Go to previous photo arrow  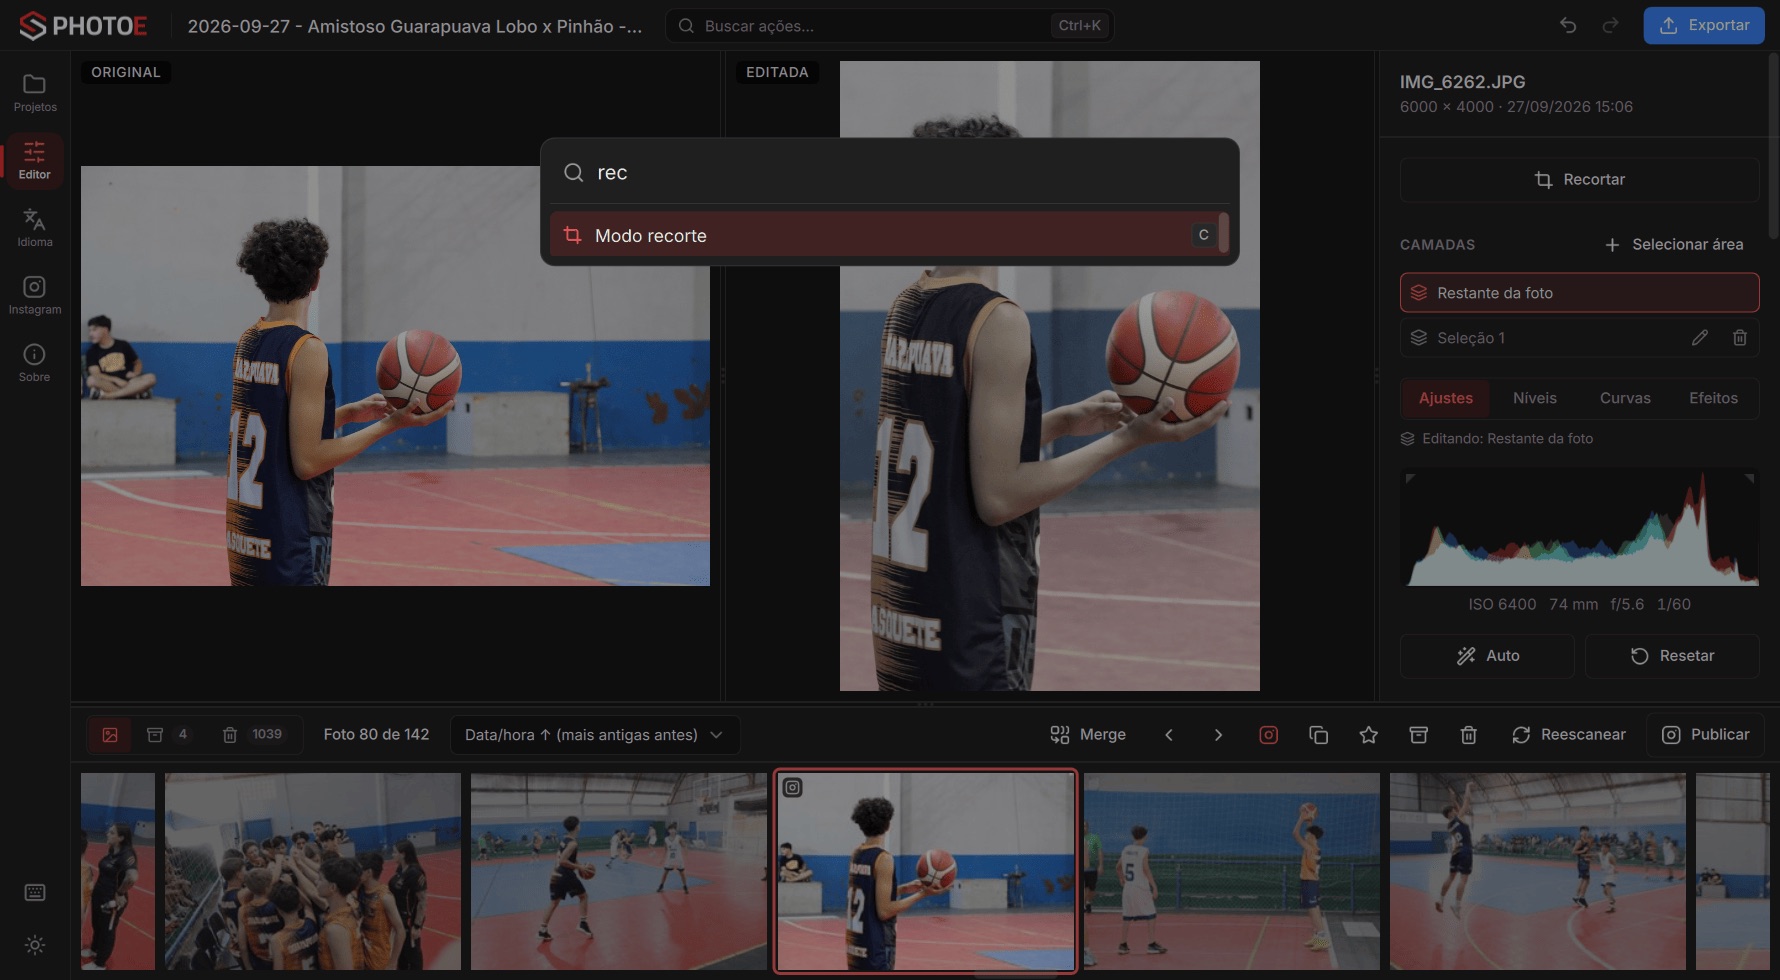pyautogui.click(x=1169, y=735)
